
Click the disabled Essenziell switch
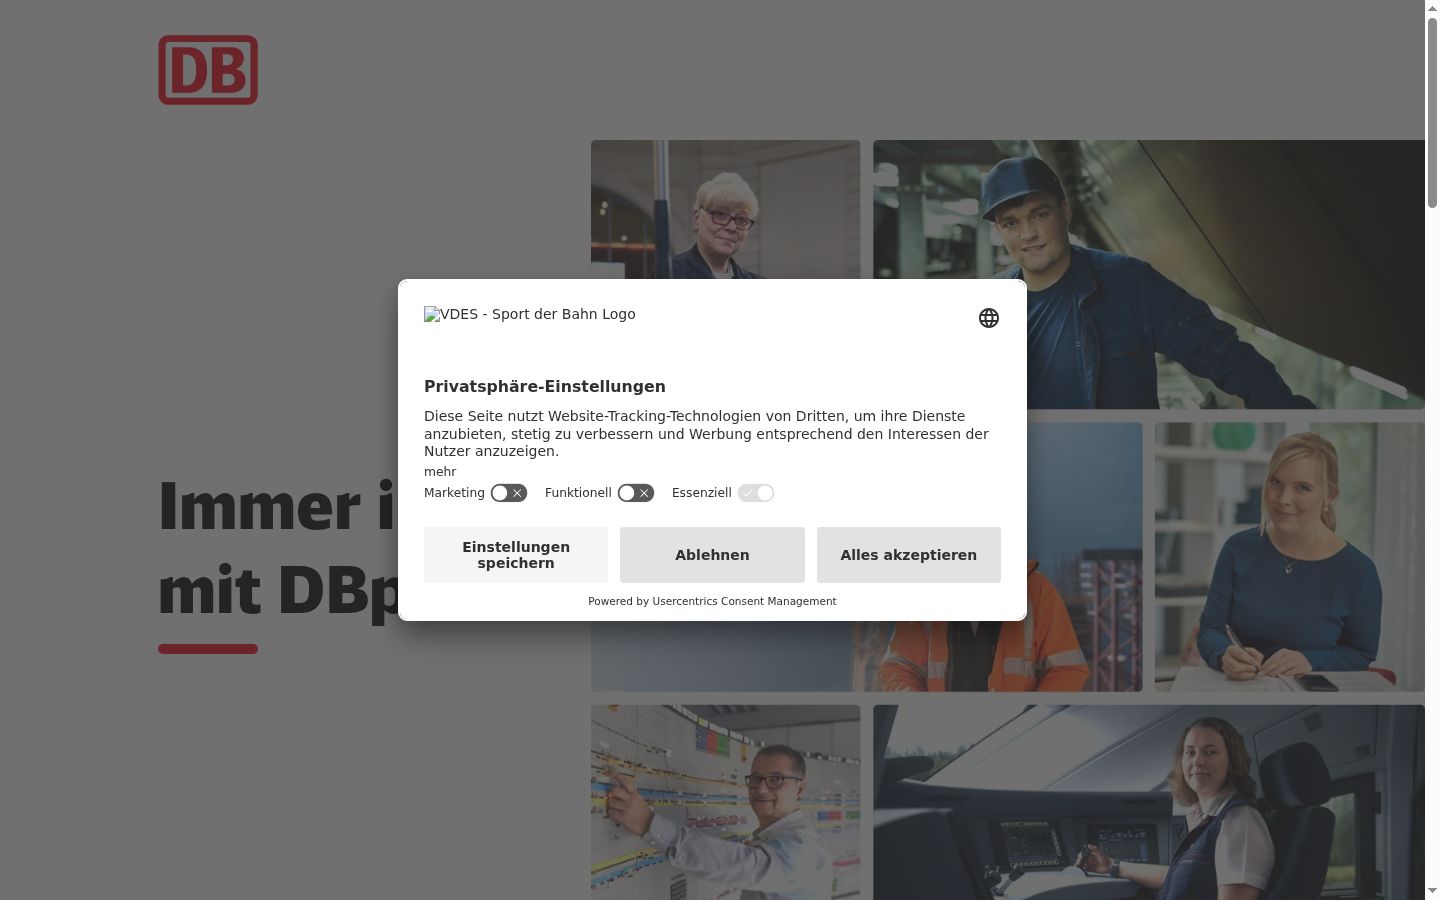tap(756, 493)
